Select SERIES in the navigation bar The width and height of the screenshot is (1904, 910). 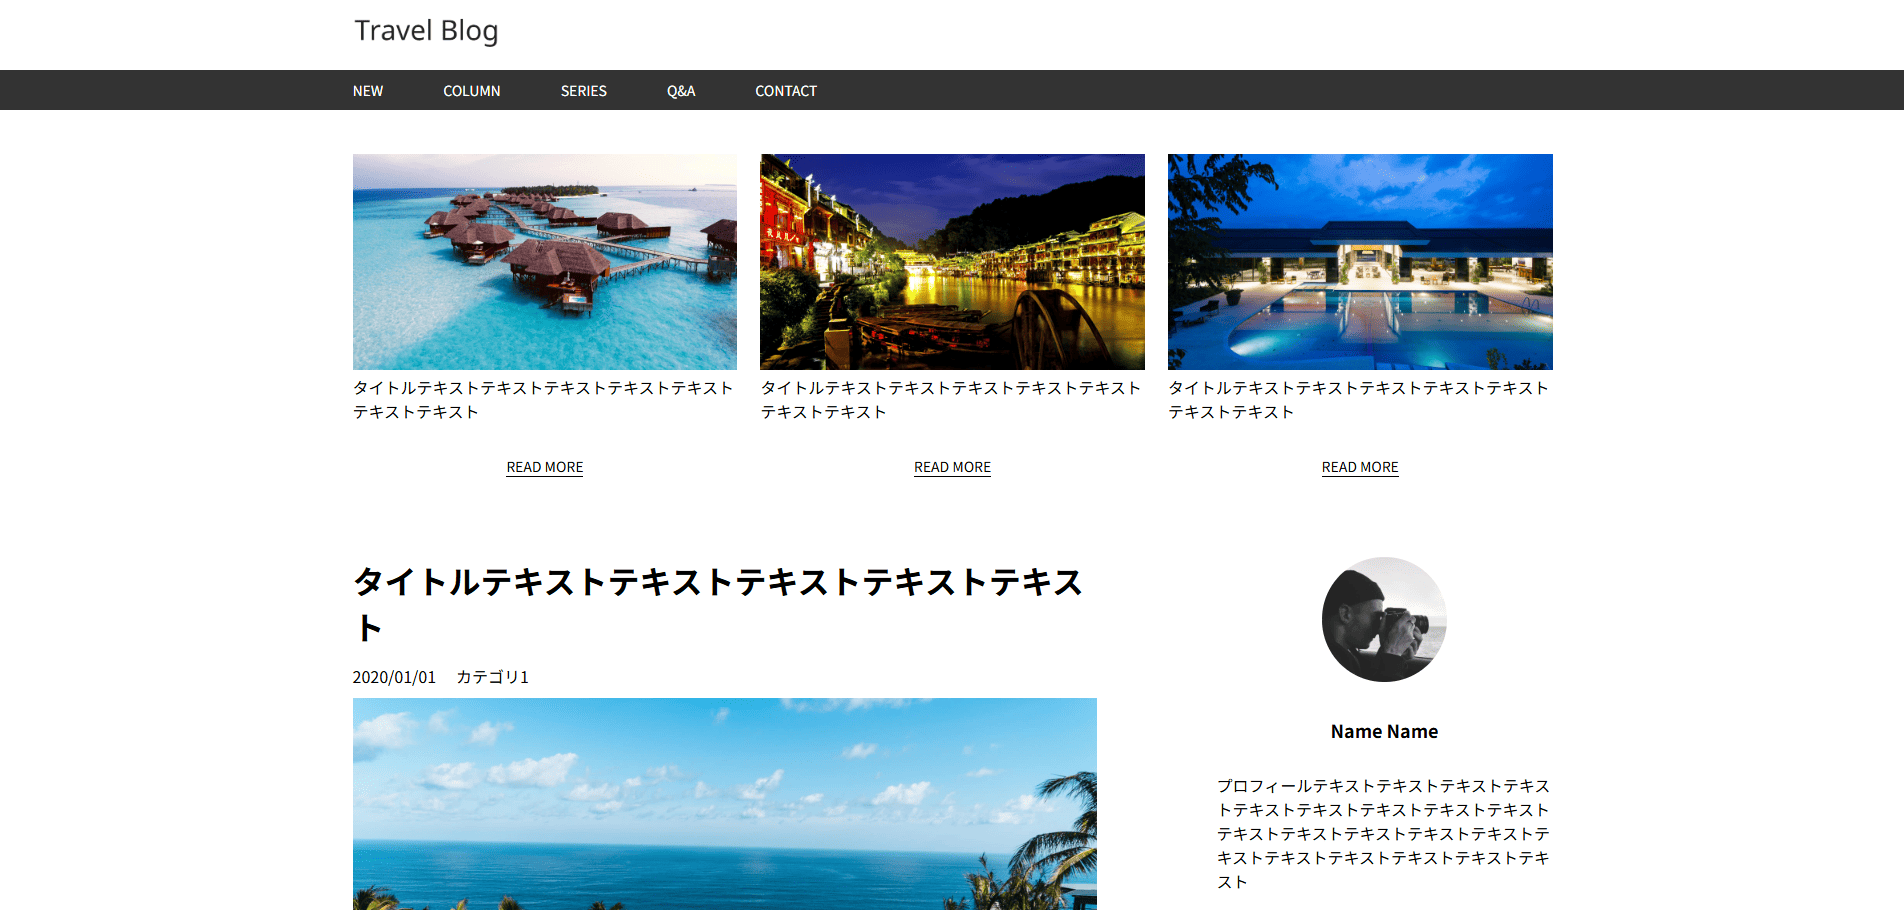coord(584,91)
